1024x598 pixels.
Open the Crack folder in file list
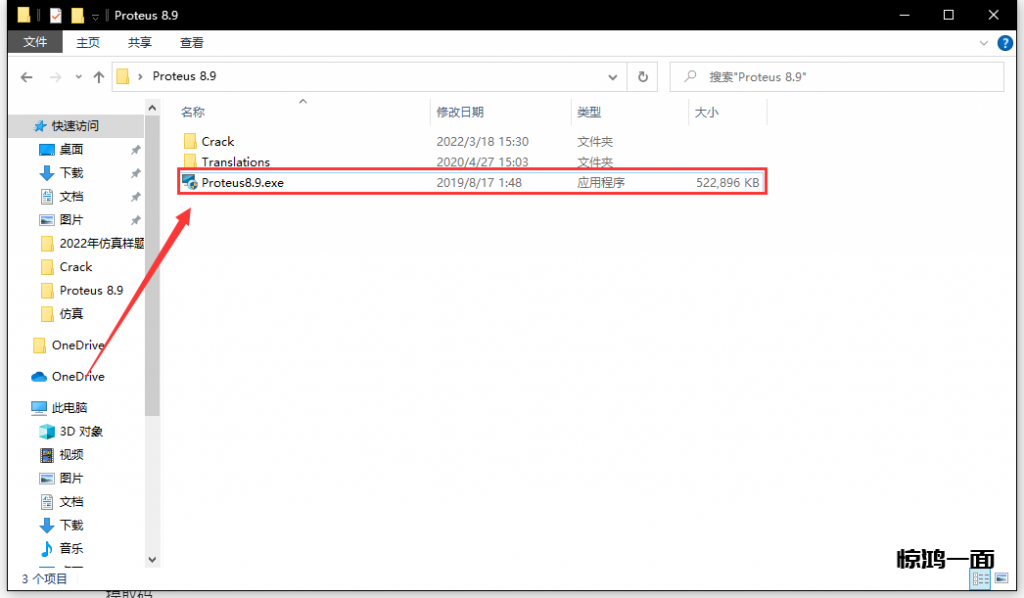click(x=217, y=142)
